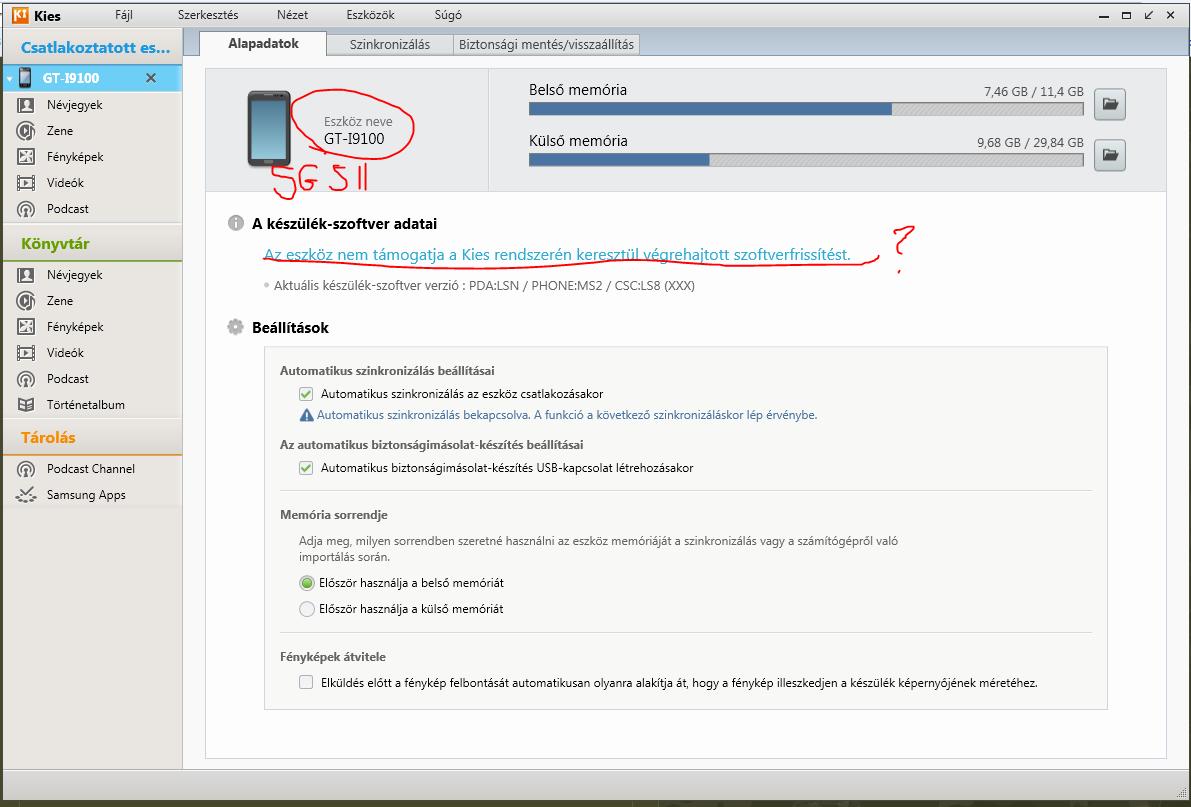The image size is (1191, 807).
Task: Click the '9,68 GB / 29,84 GB' value
Action: [1030, 143]
